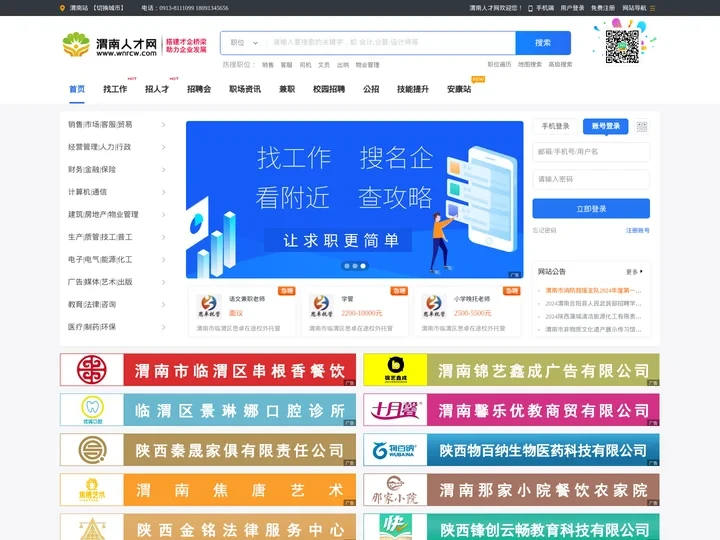Click the 那家小院 logo
This screenshot has width=720, height=540.
[395, 489]
